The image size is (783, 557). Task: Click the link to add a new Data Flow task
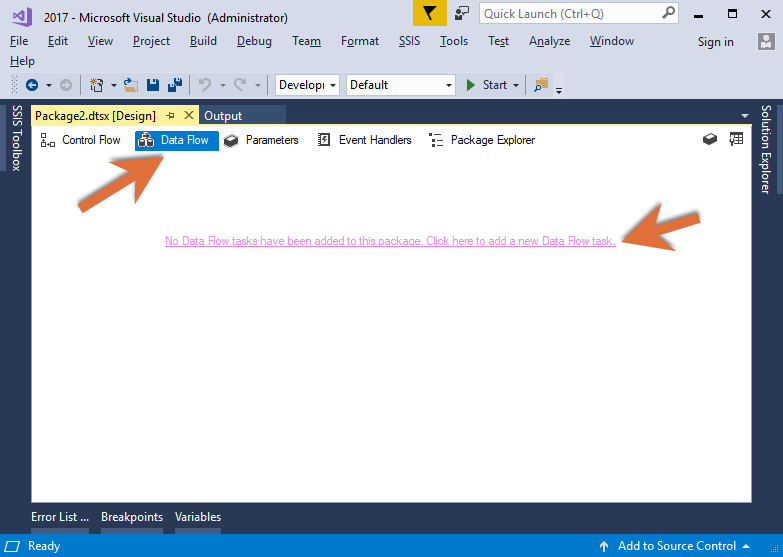(x=390, y=241)
